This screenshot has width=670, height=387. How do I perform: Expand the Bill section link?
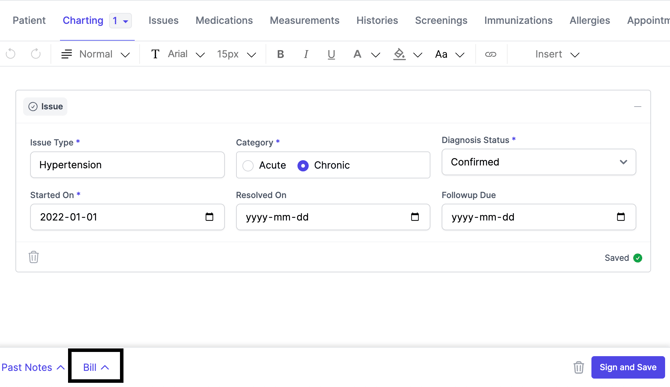96,367
